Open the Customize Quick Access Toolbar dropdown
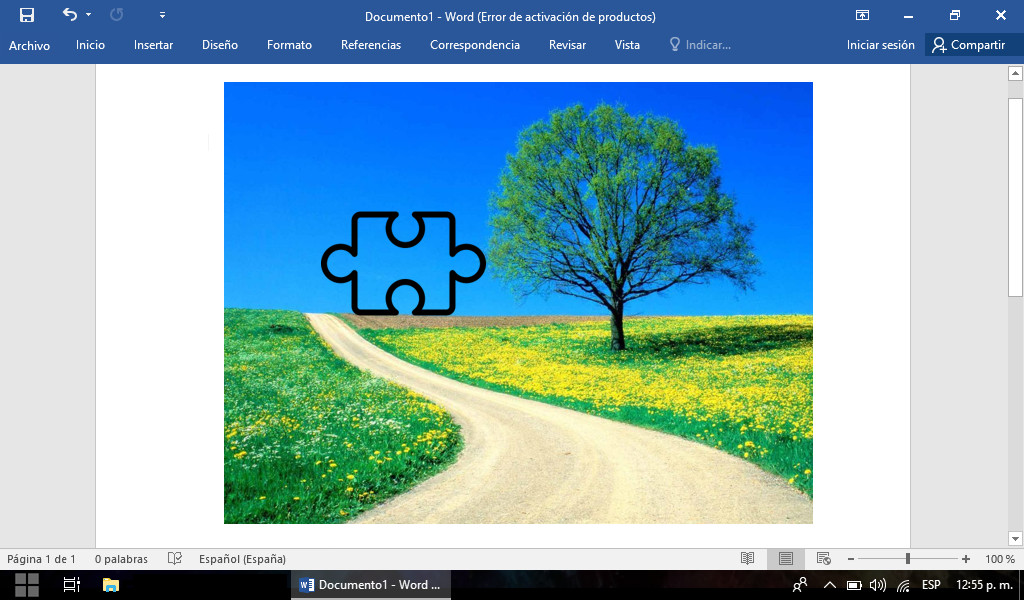This screenshot has height=600, width=1024. (162, 14)
